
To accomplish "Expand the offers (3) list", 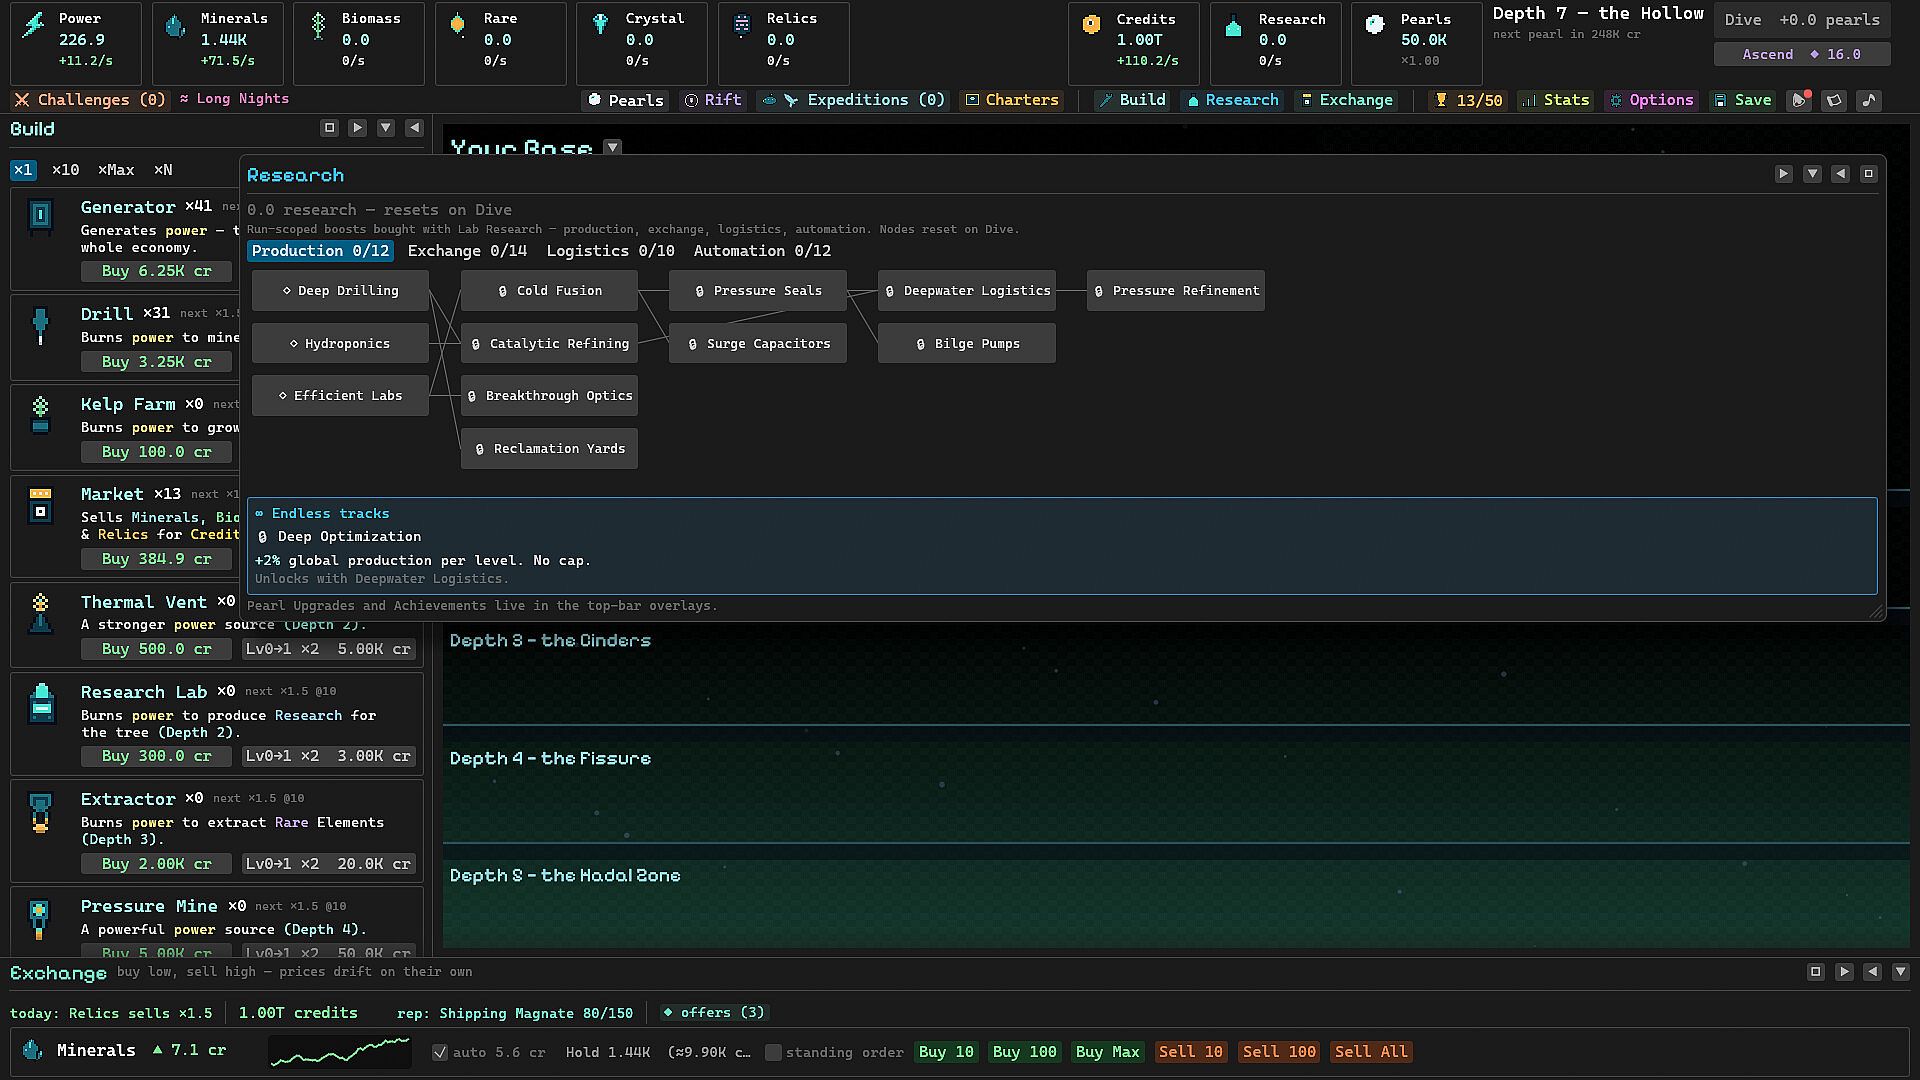I will tap(713, 1013).
